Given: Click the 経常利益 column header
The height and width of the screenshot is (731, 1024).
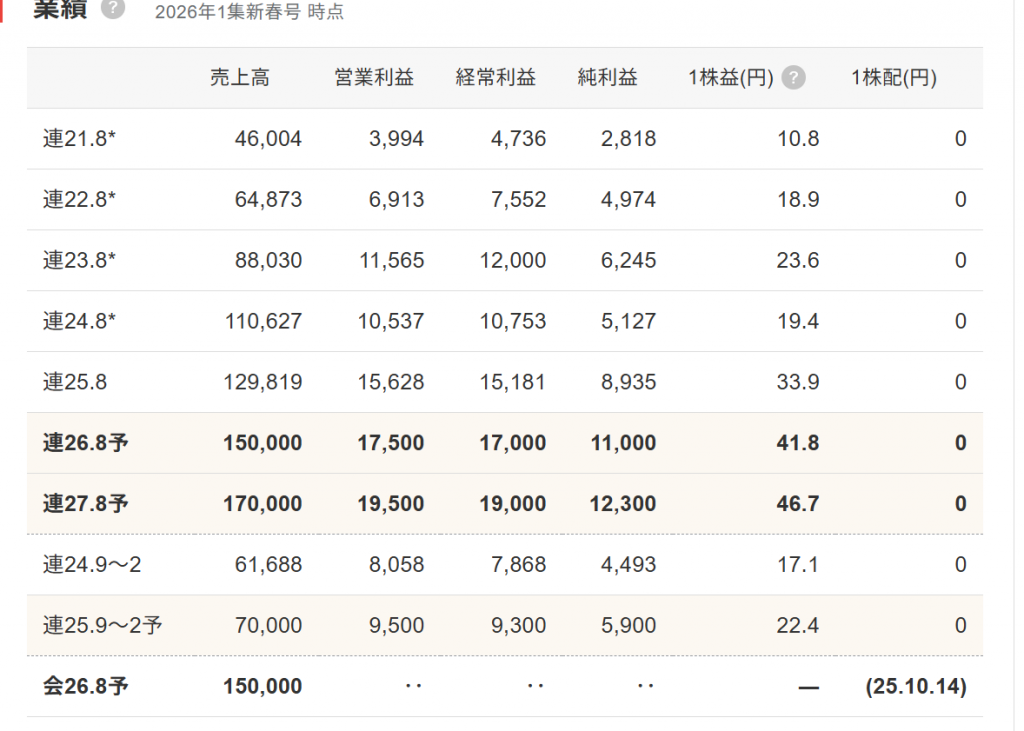Looking at the screenshot, I should [x=496, y=78].
